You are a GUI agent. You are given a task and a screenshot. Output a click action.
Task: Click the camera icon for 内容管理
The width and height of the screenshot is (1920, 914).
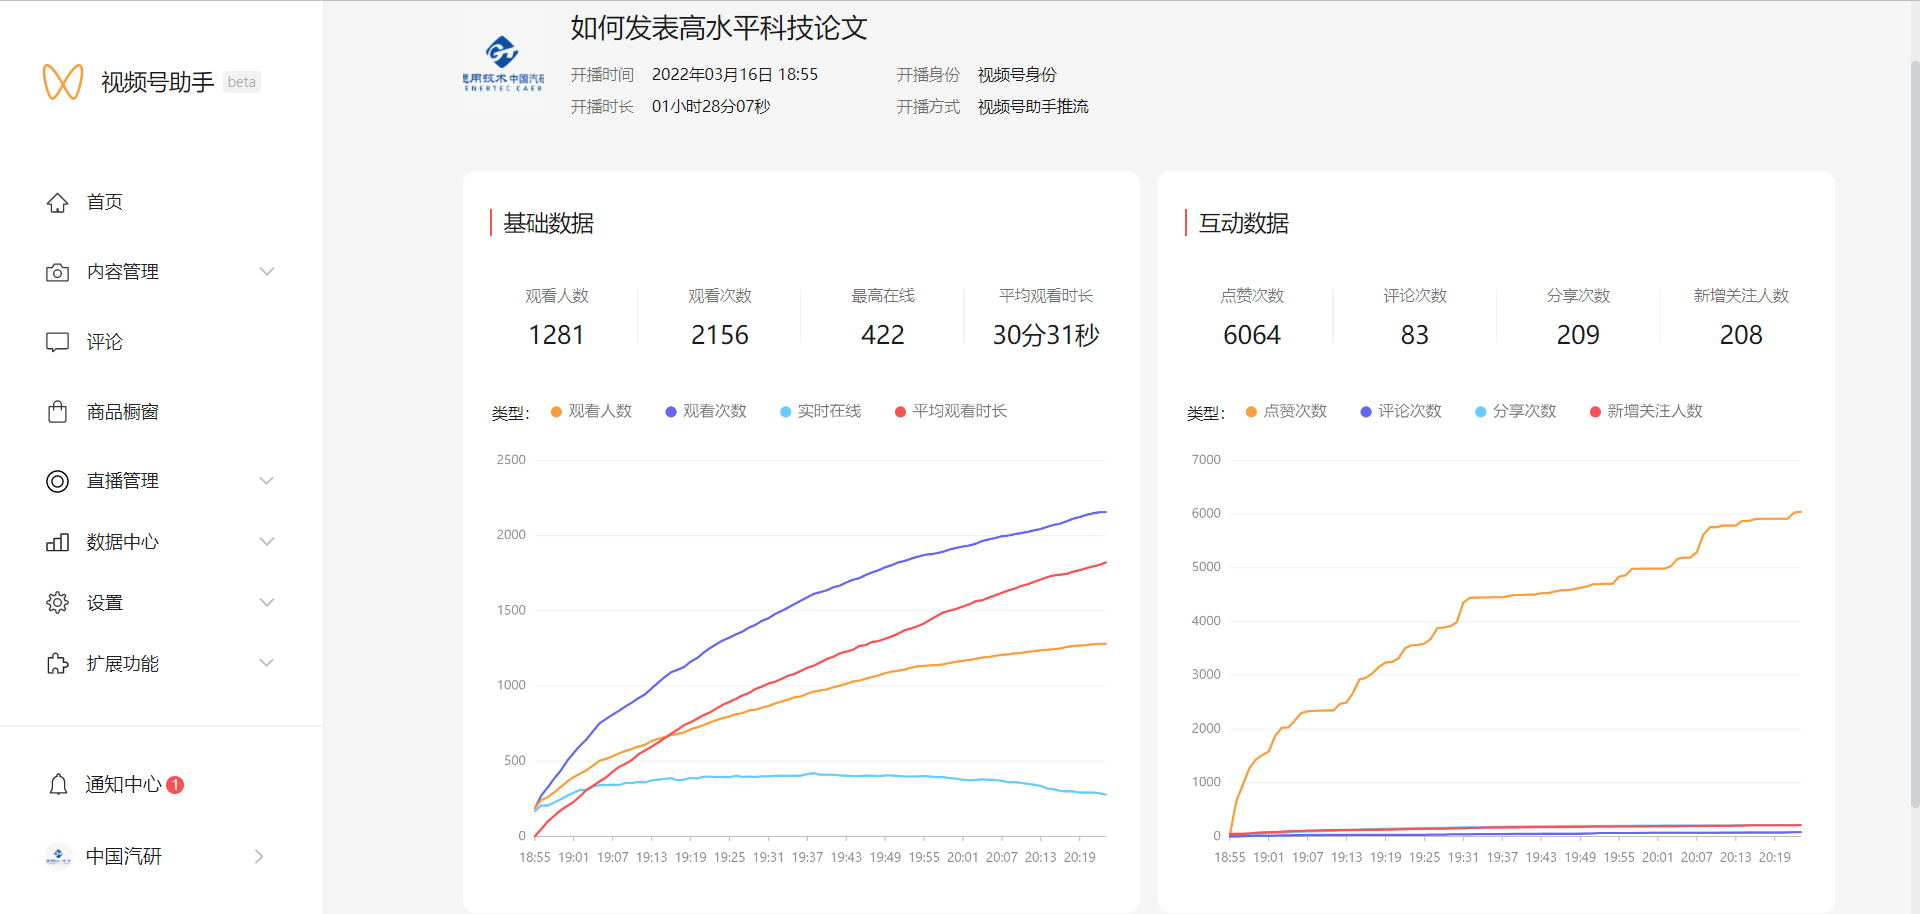[57, 273]
